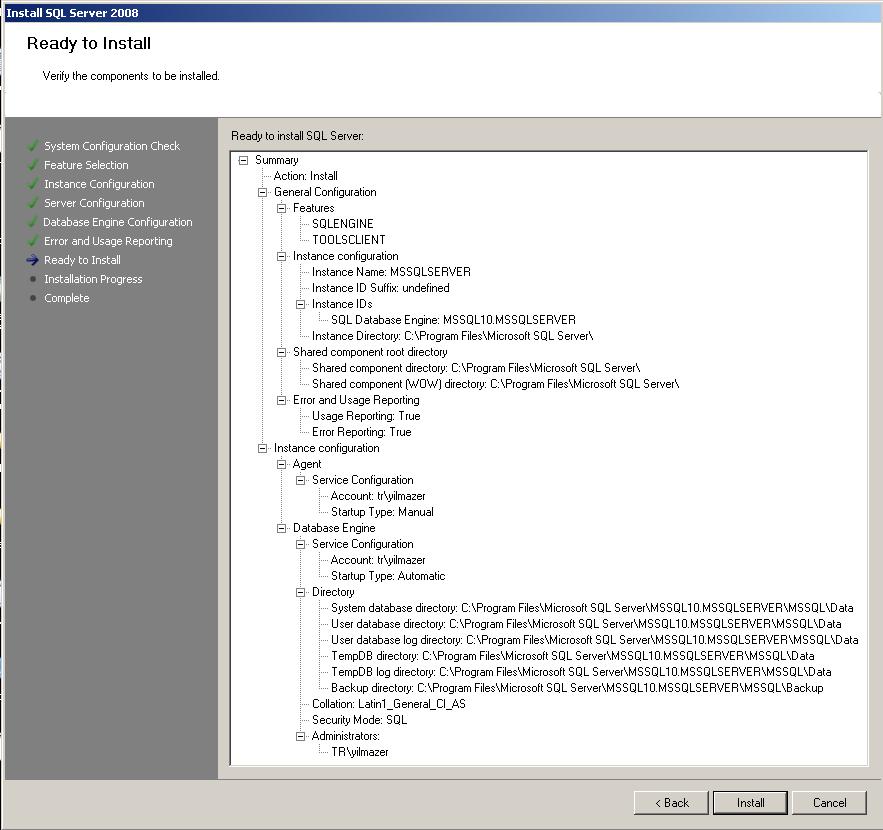883x830 pixels.
Task: Select Complete step in sidebar
Action: tap(66, 298)
